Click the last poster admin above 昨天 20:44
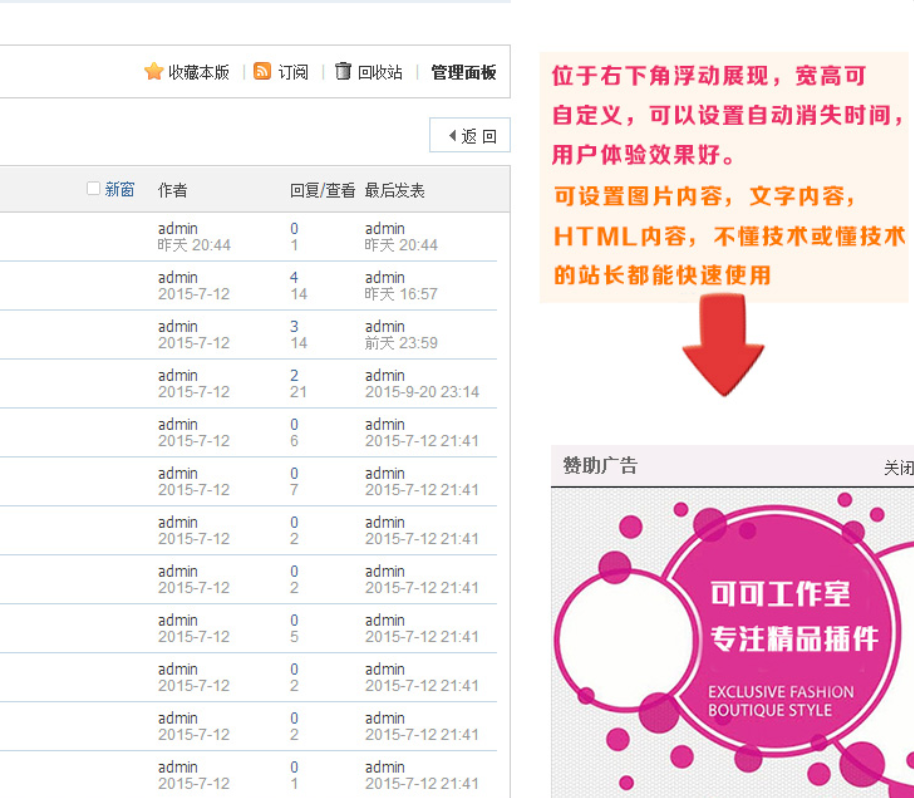The width and height of the screenshot is (914, 798). click(385, 228)
